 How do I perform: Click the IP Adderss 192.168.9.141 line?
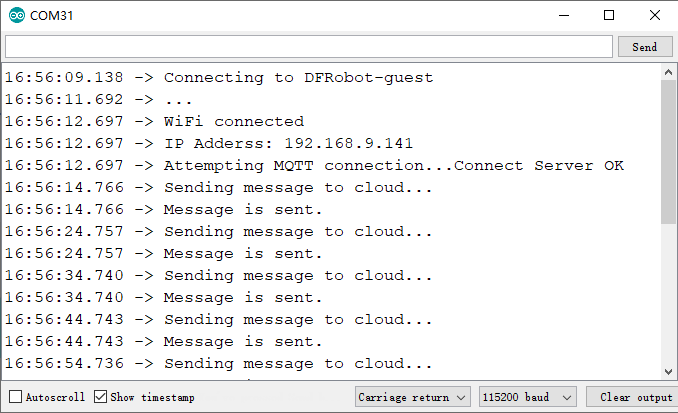[x=209, y=144]
